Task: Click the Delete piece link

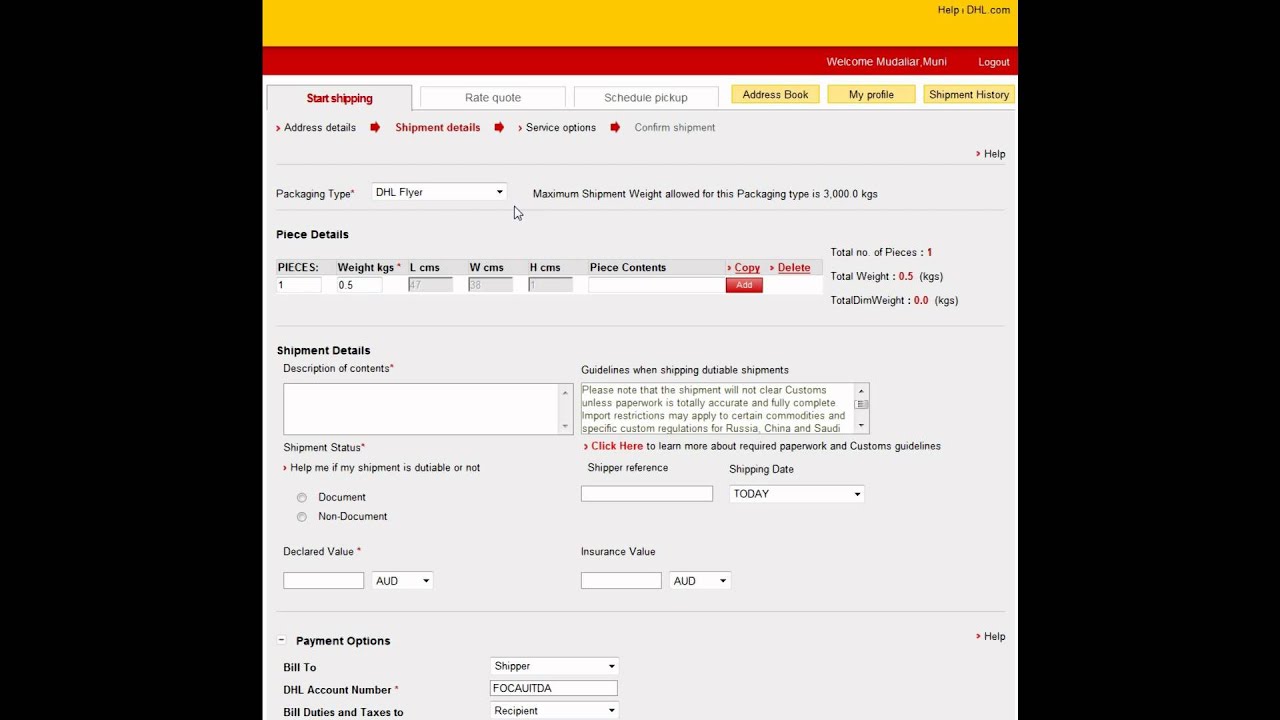Action: tap(794, 268)
